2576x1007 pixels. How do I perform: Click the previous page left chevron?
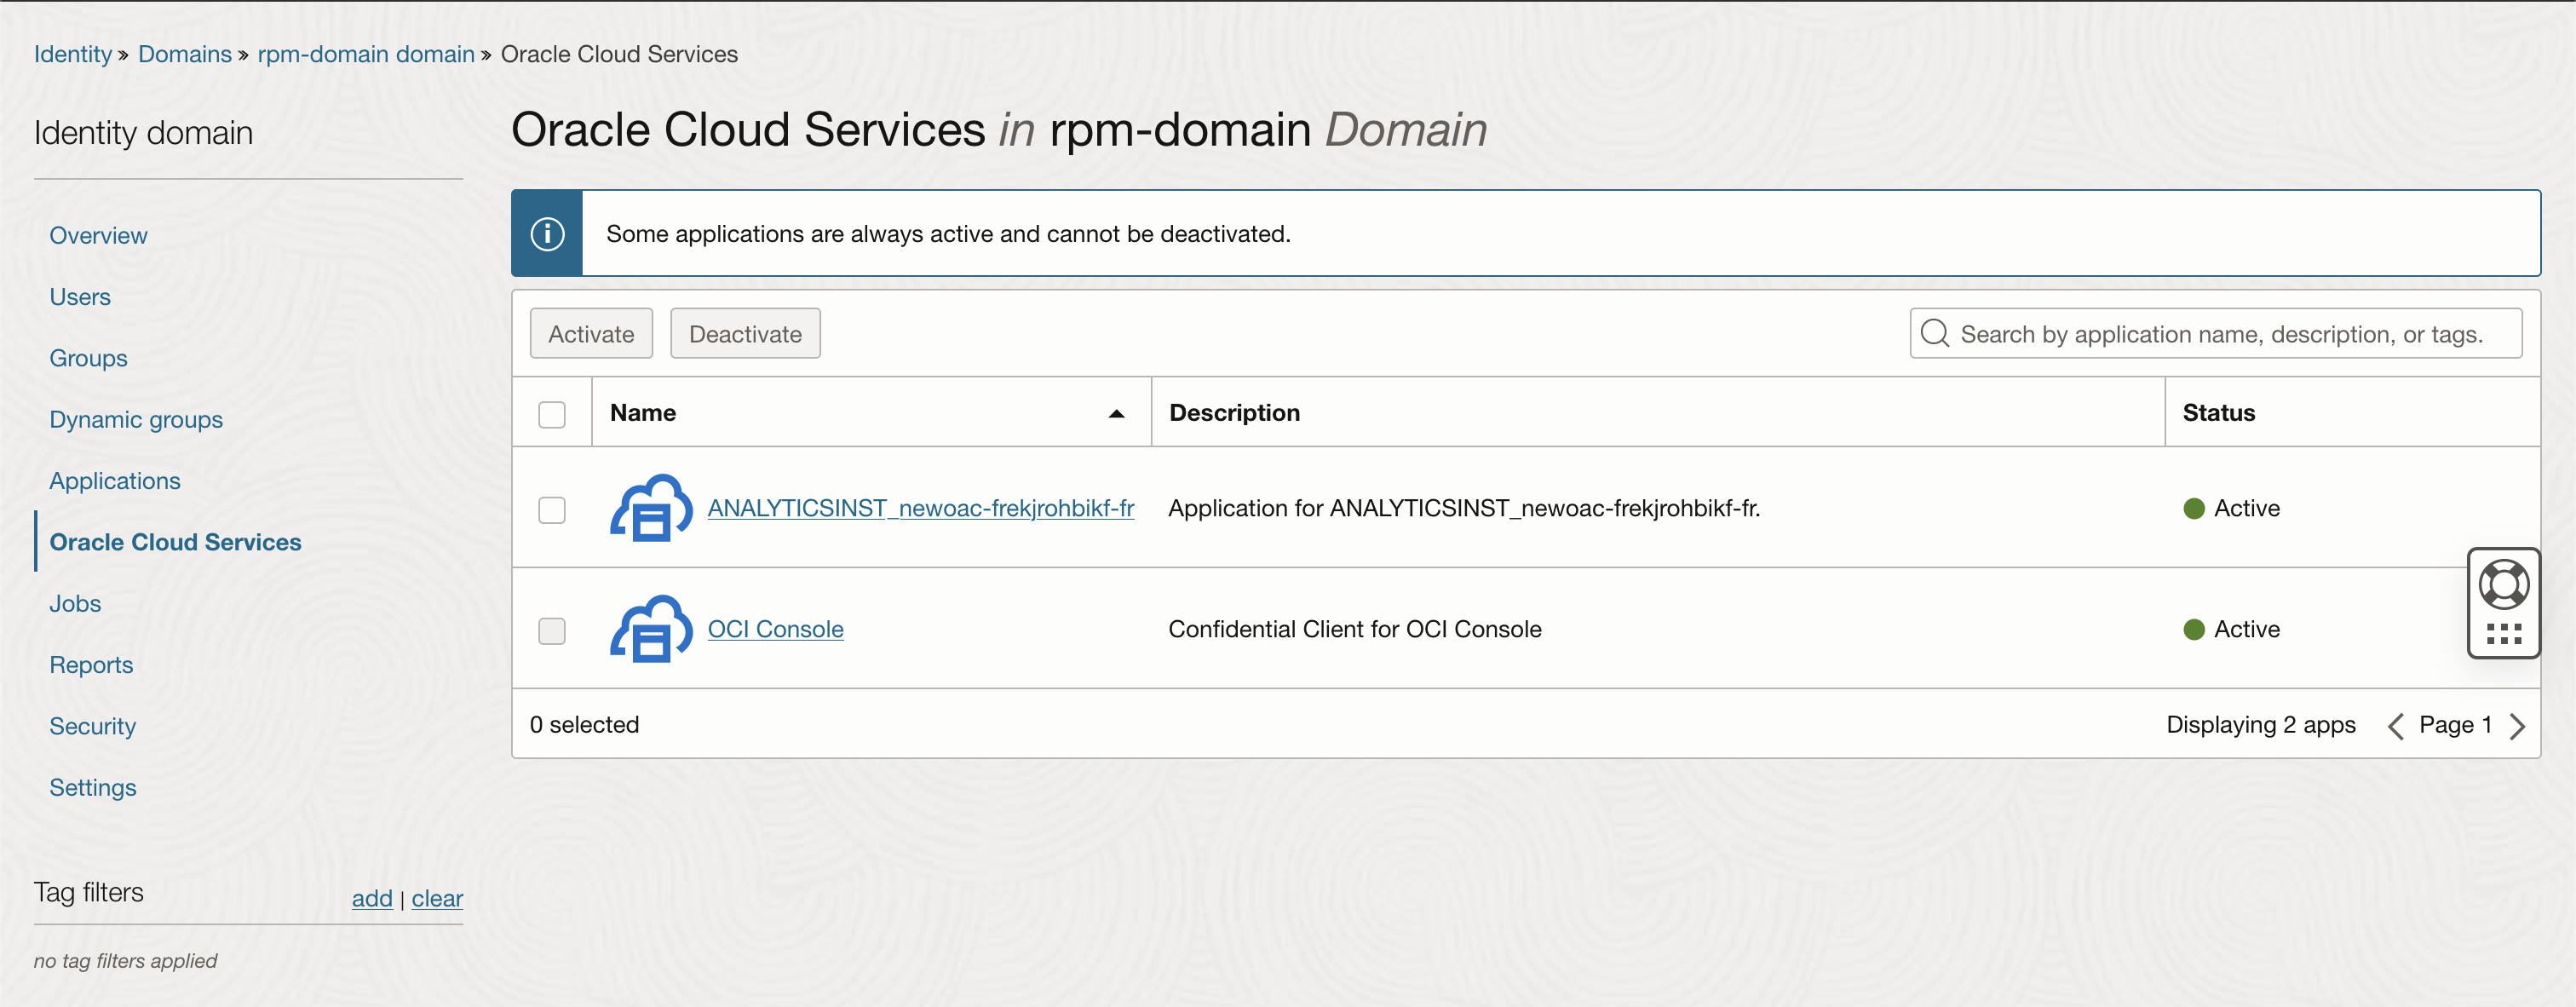coord(2396,725)
